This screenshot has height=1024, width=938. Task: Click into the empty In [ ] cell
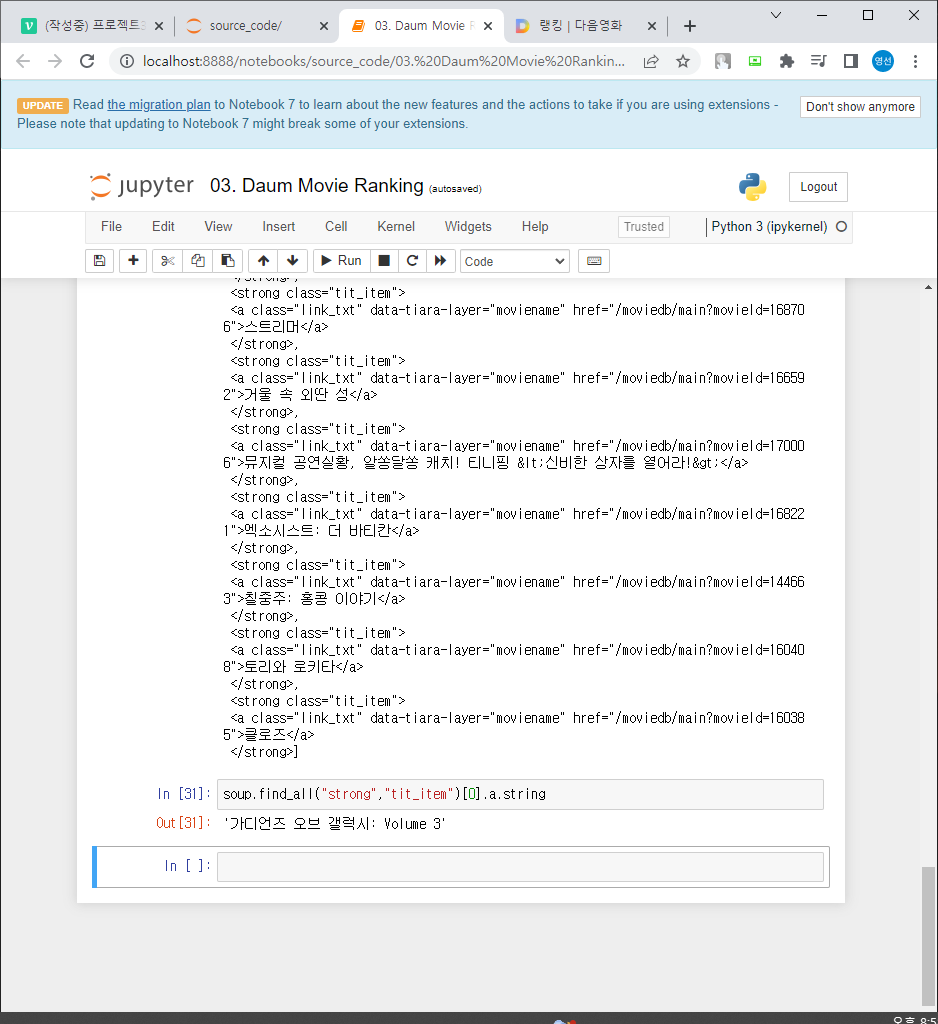pos(520,867)
